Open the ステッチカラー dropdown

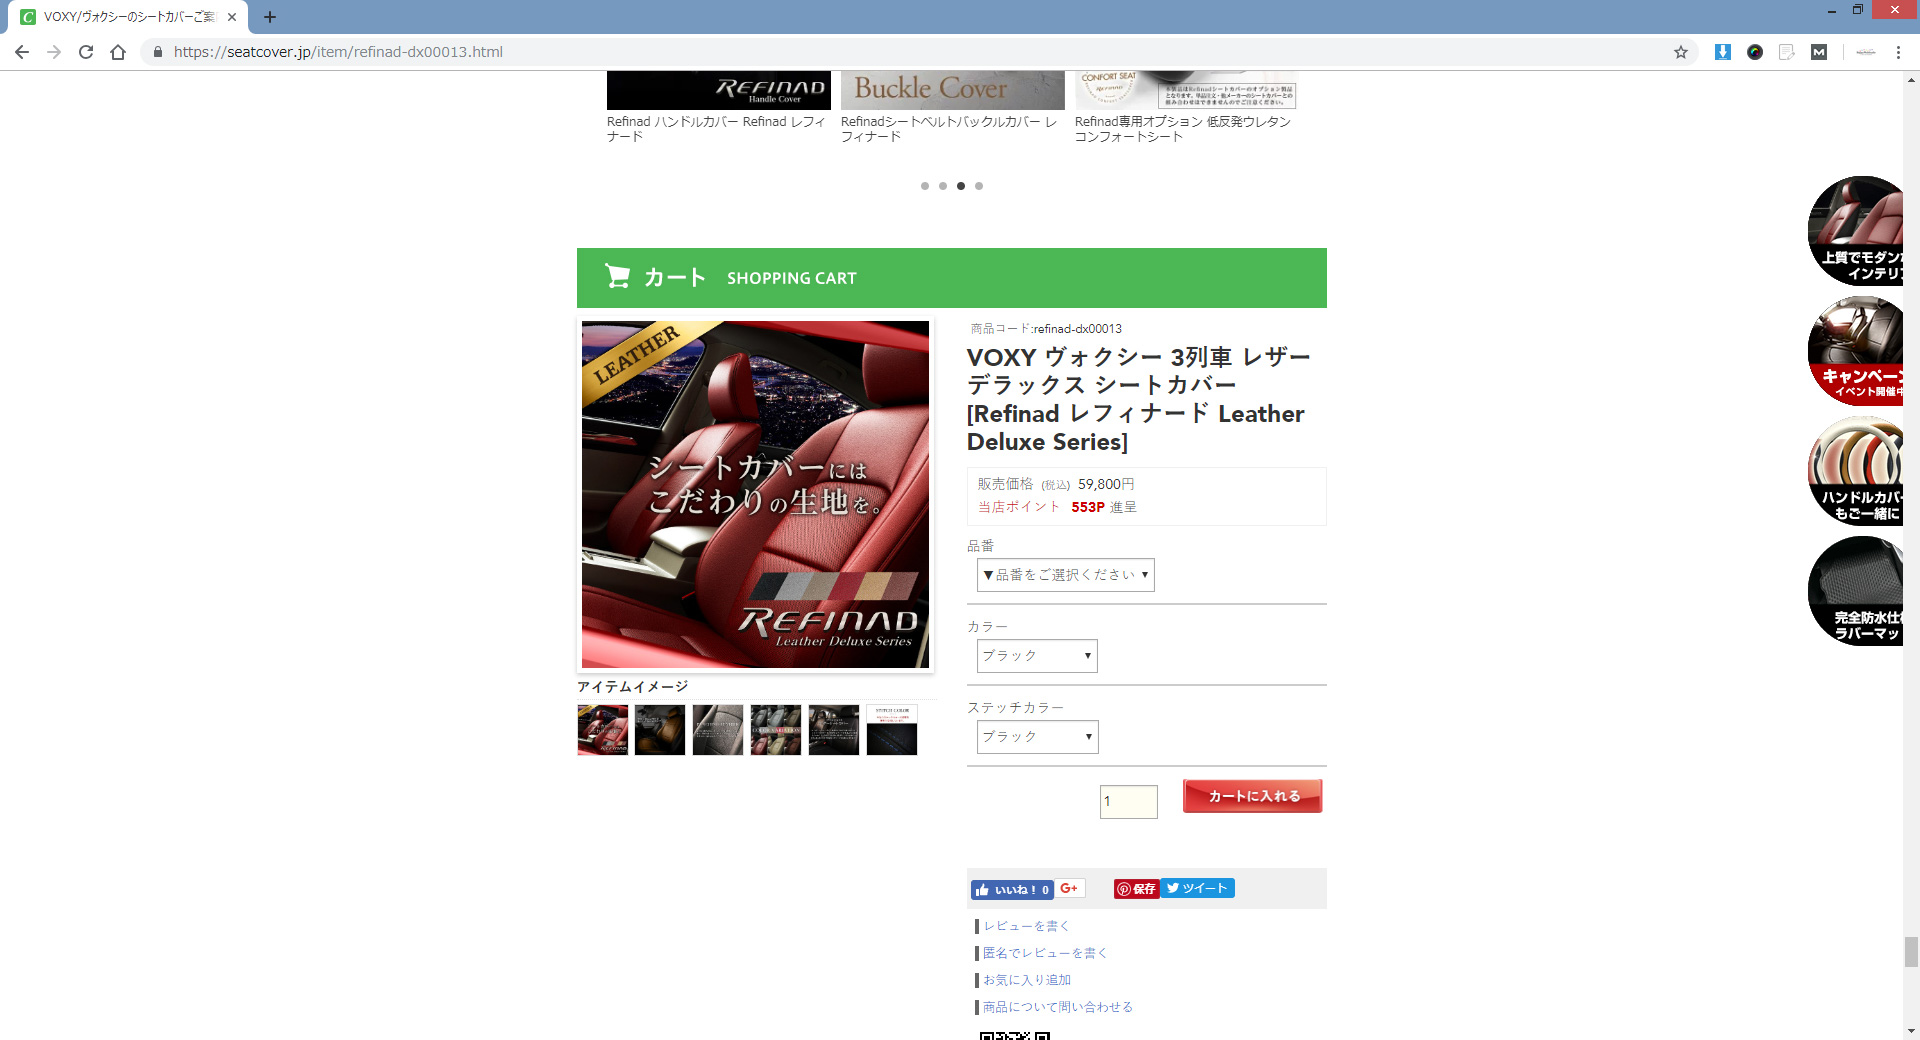pos(1038,737)
